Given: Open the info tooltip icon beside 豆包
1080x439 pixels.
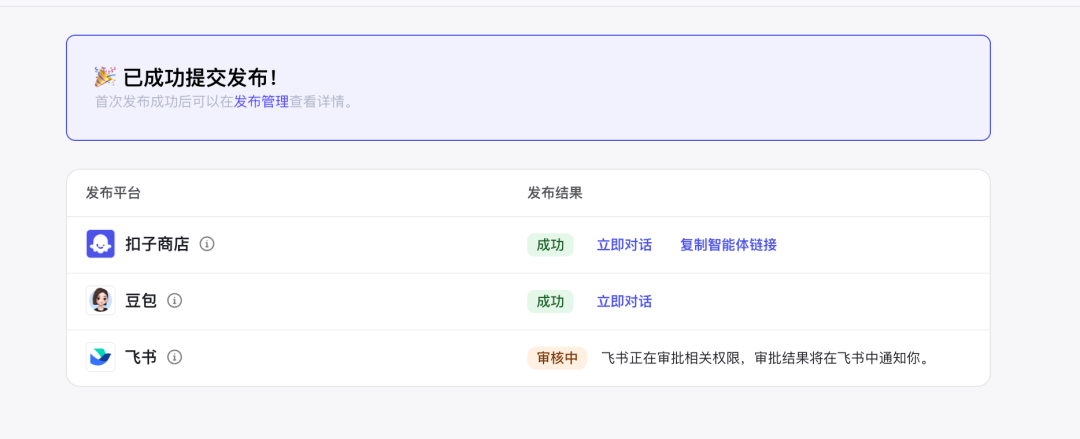Looking at the screenshot, I should tap(175, 300).
